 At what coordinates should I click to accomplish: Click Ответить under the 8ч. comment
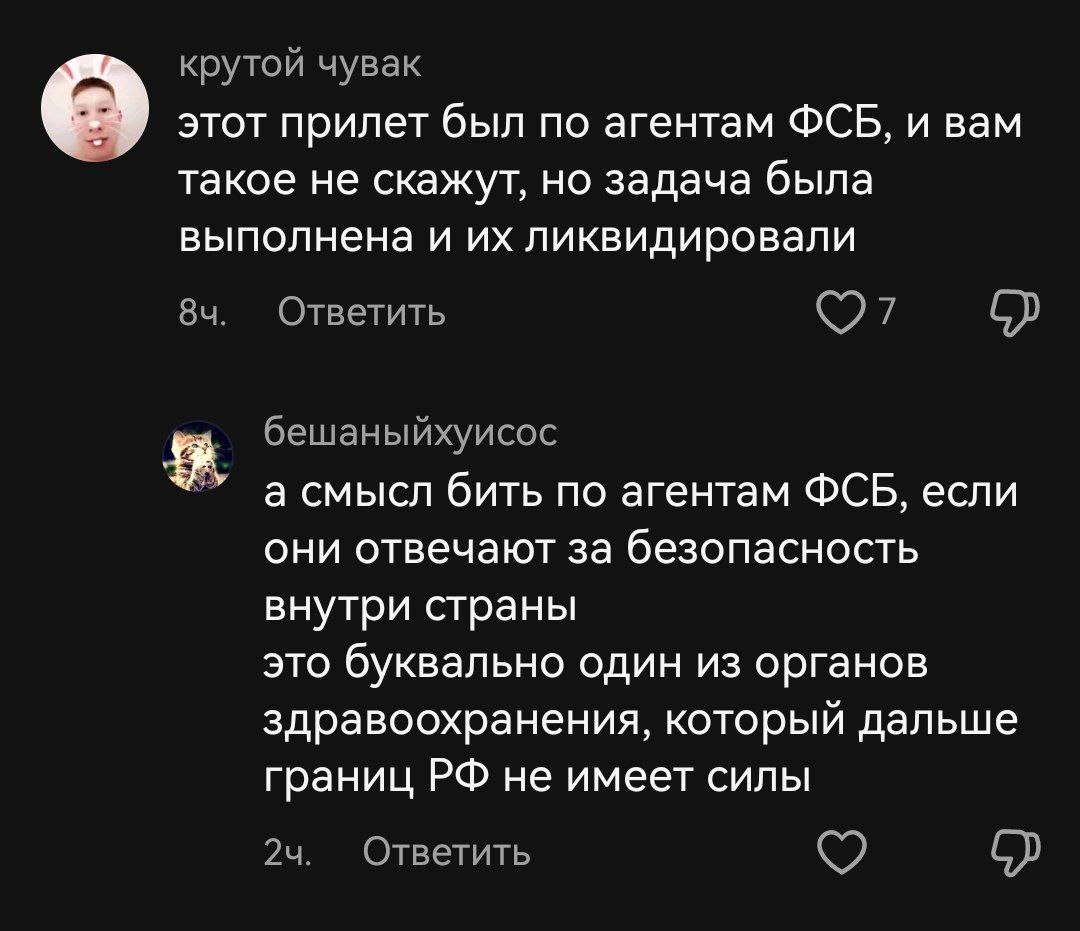click(361, 314)
